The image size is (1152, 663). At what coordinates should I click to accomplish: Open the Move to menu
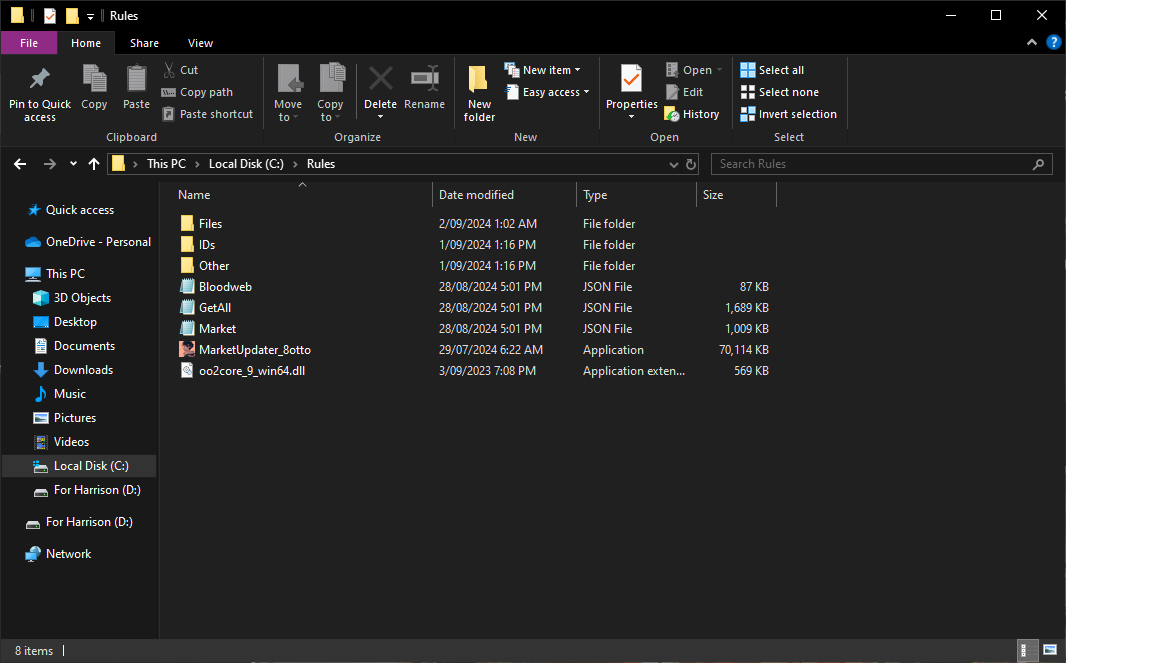(x=288, y=93)
